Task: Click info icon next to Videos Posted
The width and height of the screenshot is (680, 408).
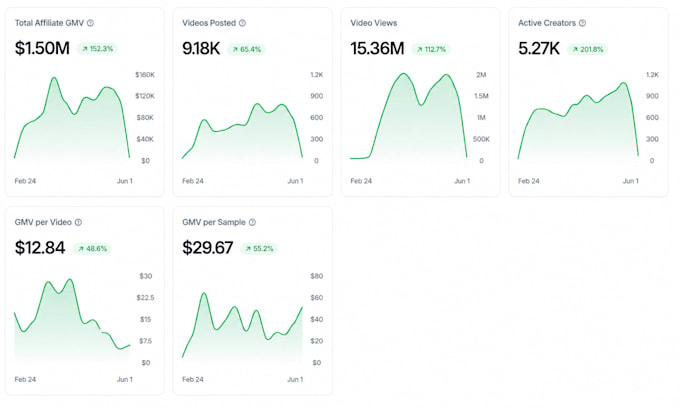Action: [x=242, y=23]
